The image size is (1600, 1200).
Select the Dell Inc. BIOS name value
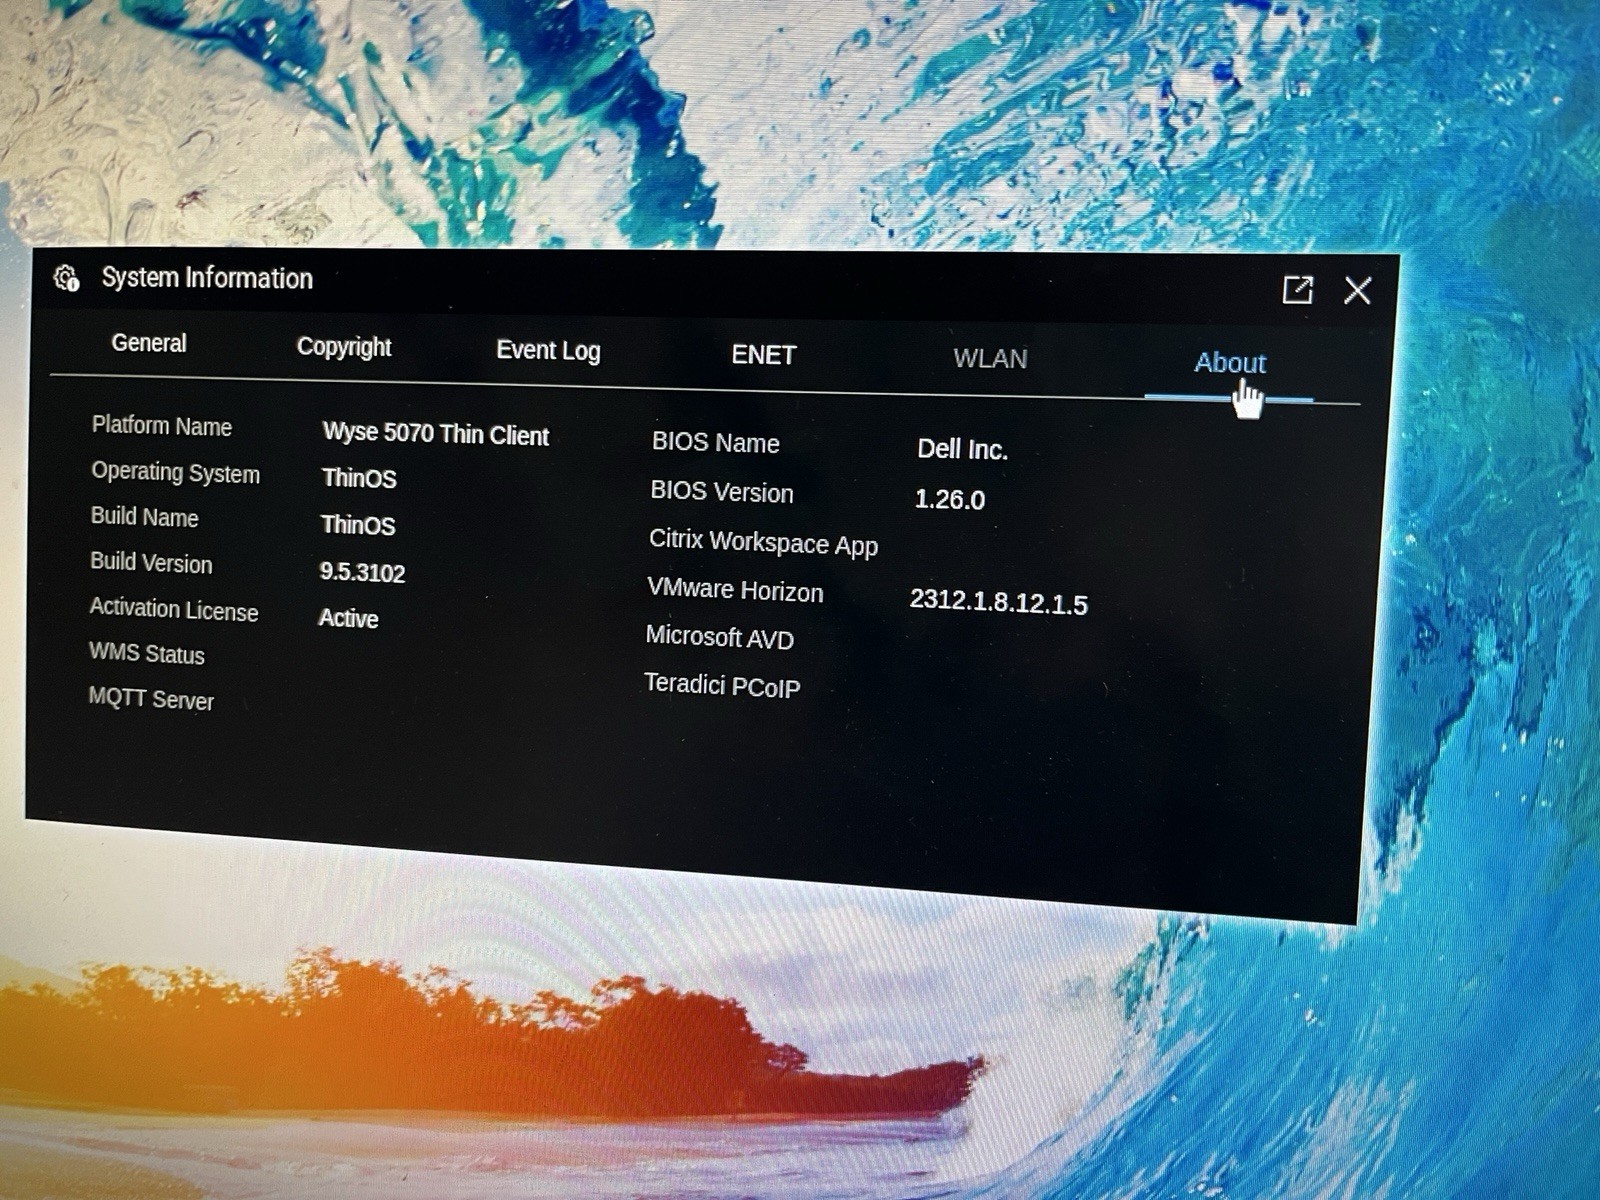962,450
